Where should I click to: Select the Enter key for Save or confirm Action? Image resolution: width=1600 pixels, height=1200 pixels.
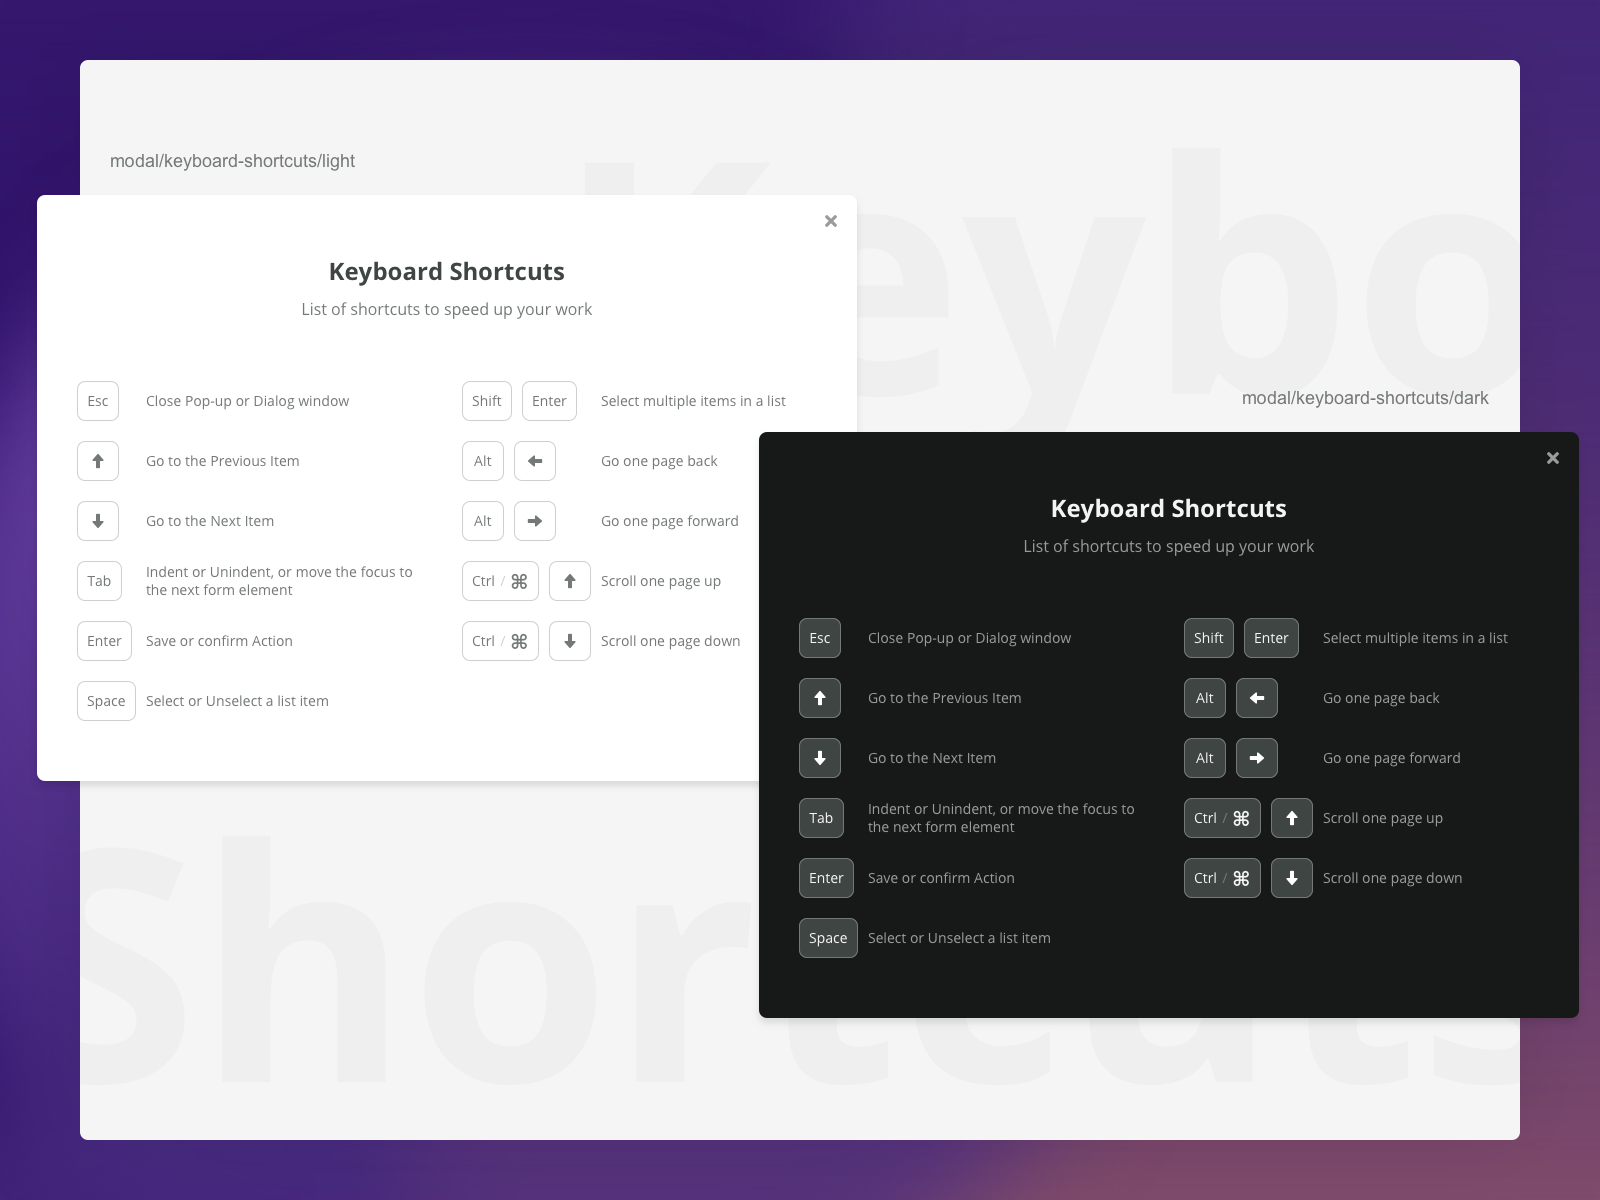tap(104, 641)
